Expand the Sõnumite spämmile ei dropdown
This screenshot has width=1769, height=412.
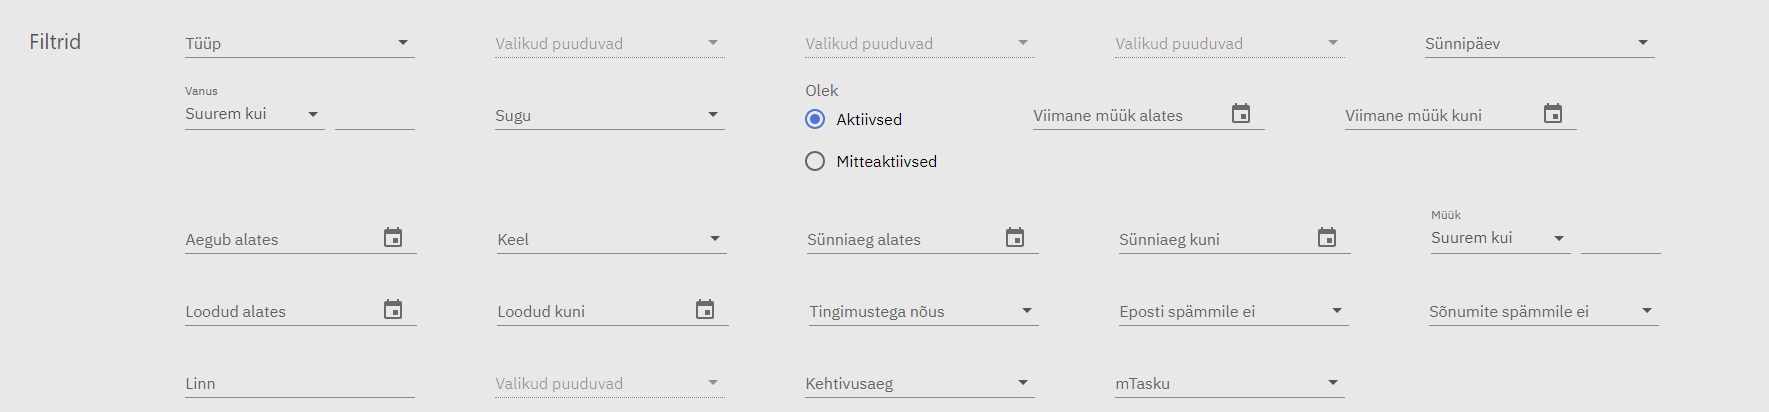pyautogui.click(x=1543, y=311)
